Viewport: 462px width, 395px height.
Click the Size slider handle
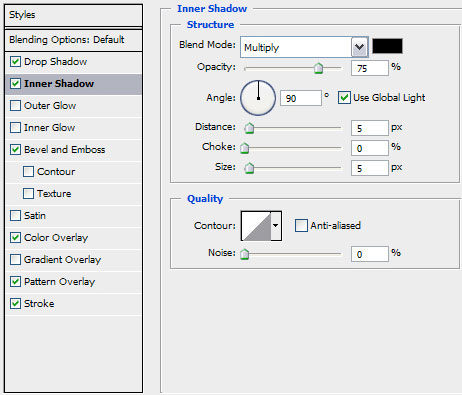click(249, 168)
